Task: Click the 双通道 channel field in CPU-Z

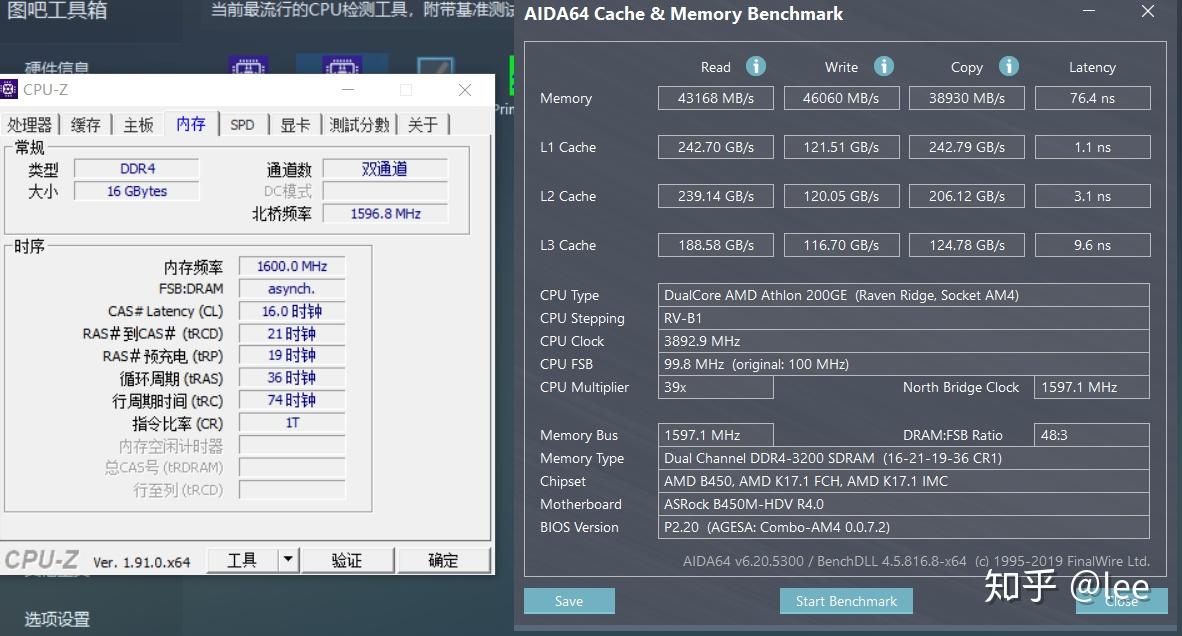Action: coord(385,169)
